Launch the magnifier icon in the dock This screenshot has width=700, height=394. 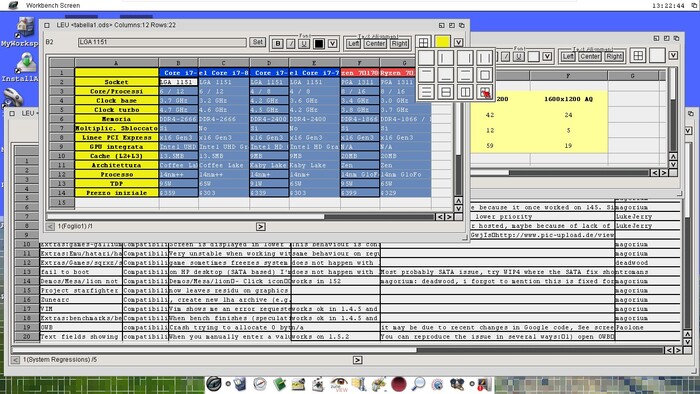click(x=418, y=383)
